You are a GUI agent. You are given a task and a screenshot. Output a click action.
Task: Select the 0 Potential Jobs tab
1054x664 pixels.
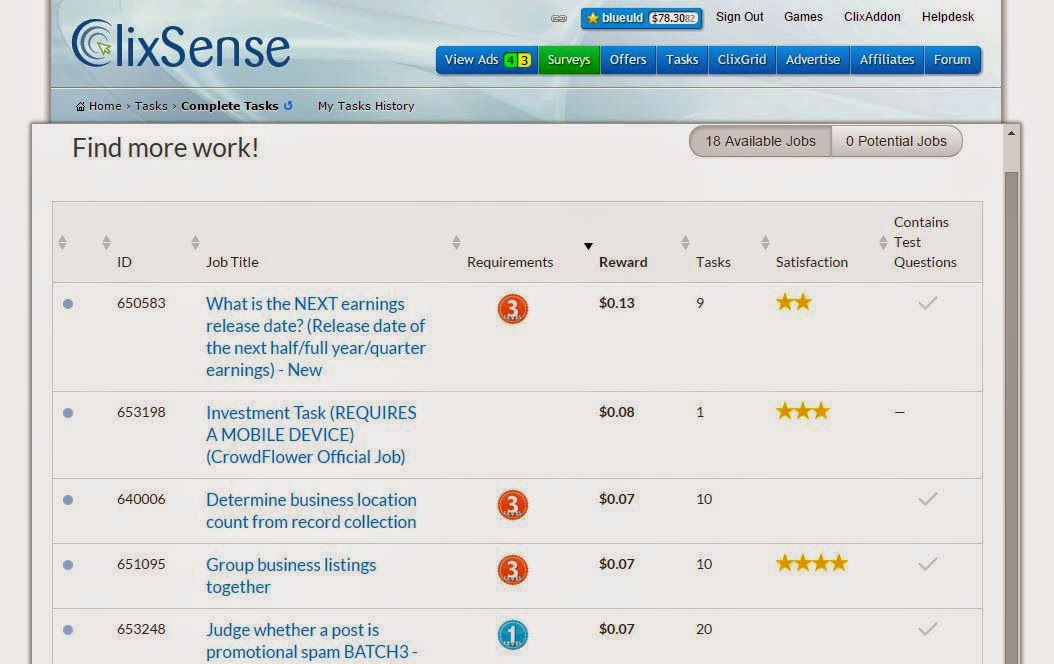896,141
